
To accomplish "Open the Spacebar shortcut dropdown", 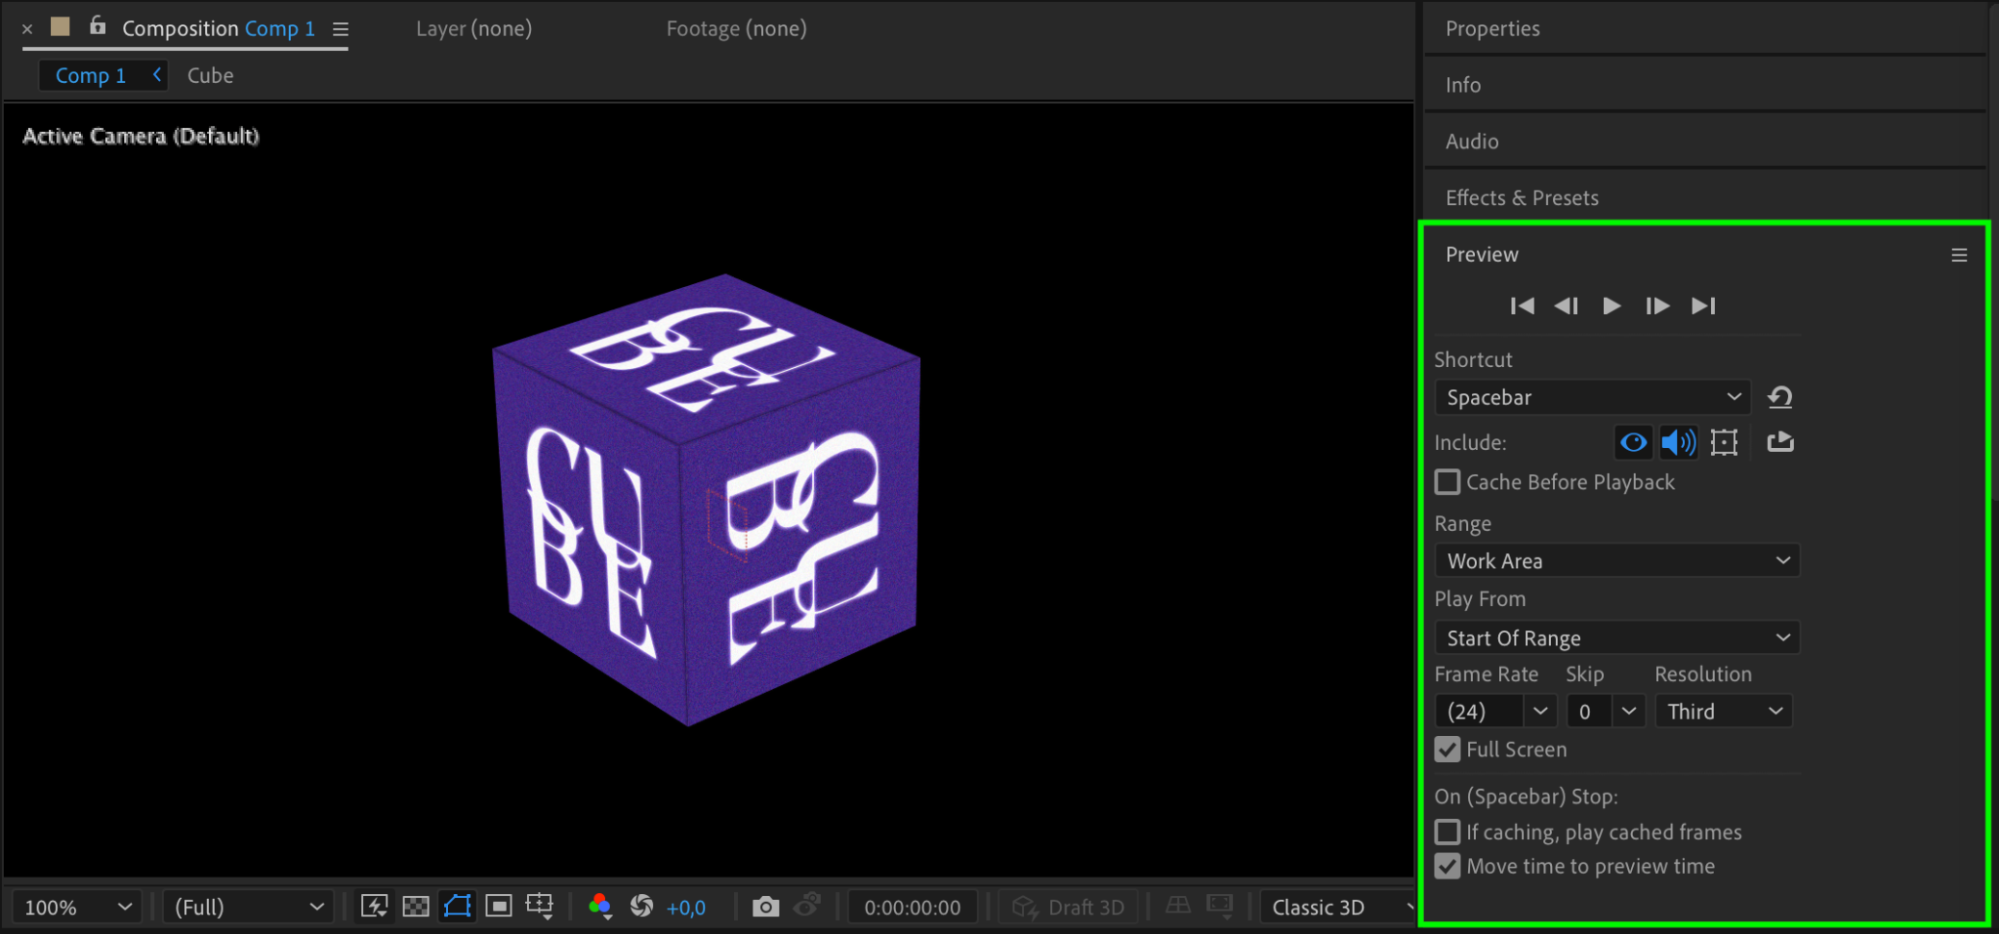I will (1592, 397).
